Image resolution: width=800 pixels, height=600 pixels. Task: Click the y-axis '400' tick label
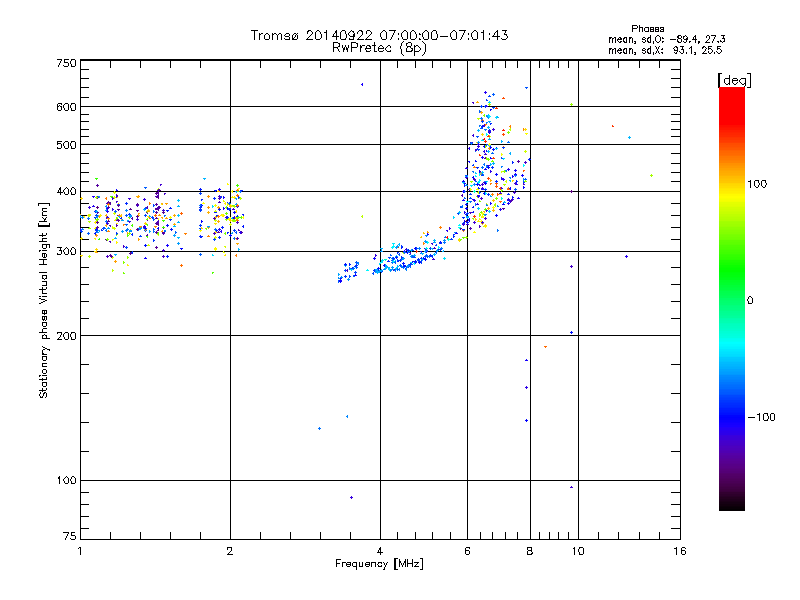(x=66, y=192)
